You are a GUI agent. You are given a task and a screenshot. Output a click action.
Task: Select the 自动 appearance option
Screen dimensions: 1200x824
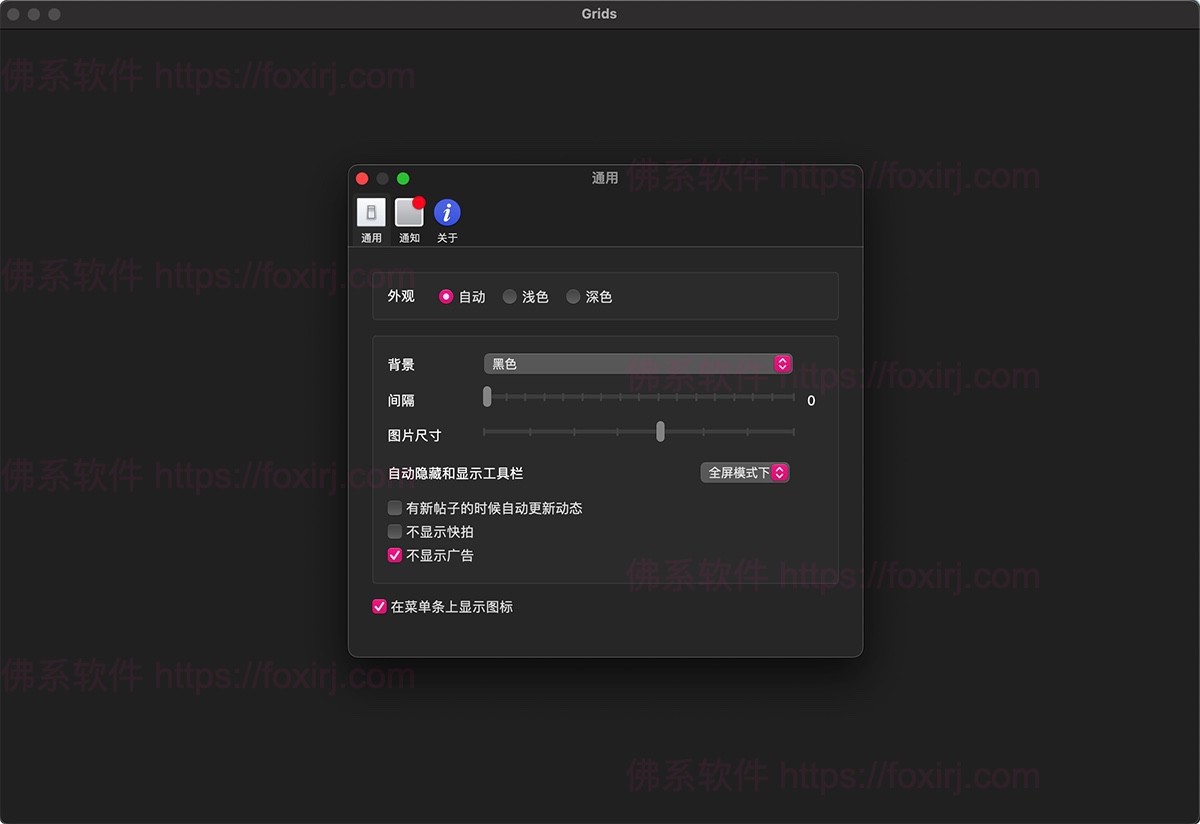coord(446,296)
